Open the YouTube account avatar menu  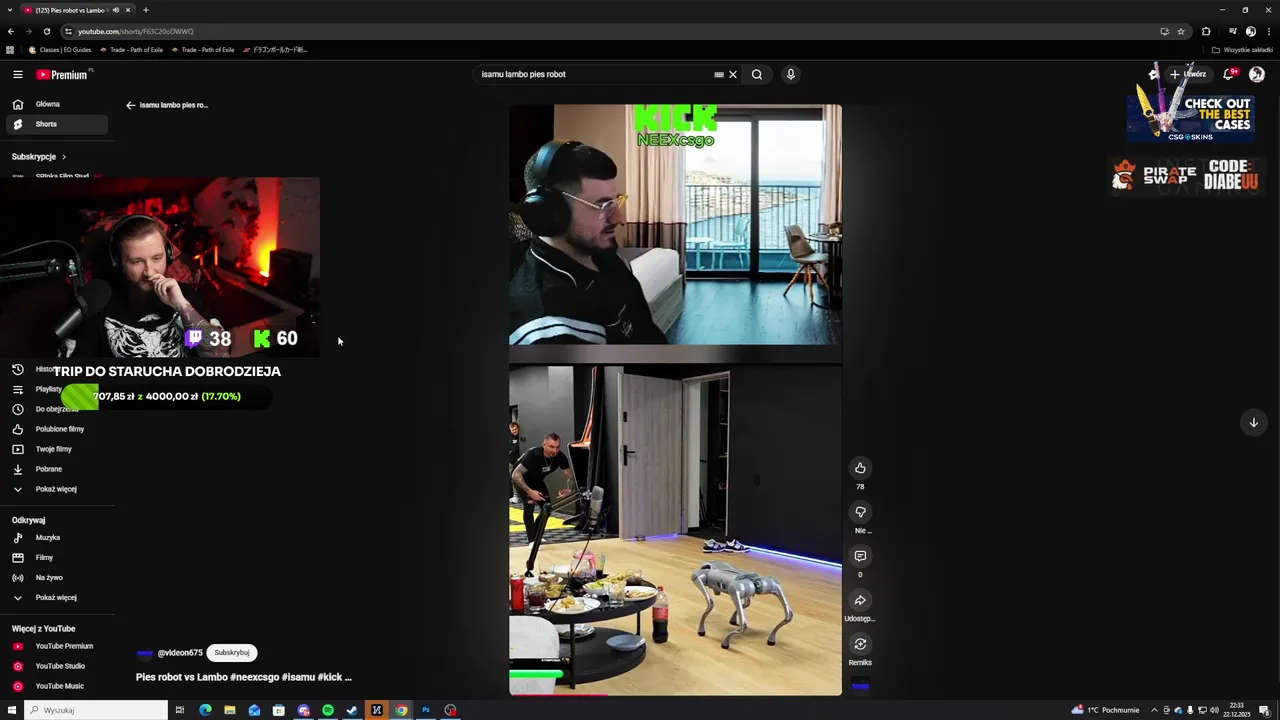(x=1257, y=74)
